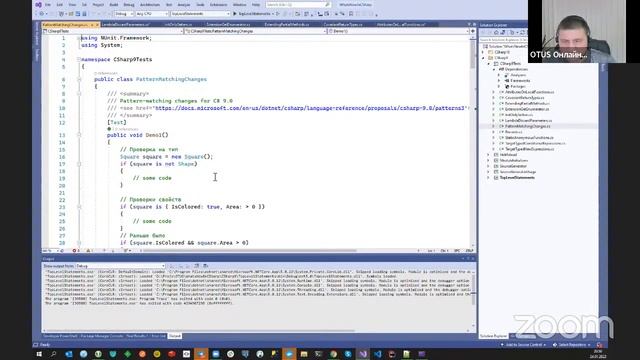Screen dimensions: 640x360
Task: Switch to the Developer PowerShell tab
Action: click(x=60, y=336)
